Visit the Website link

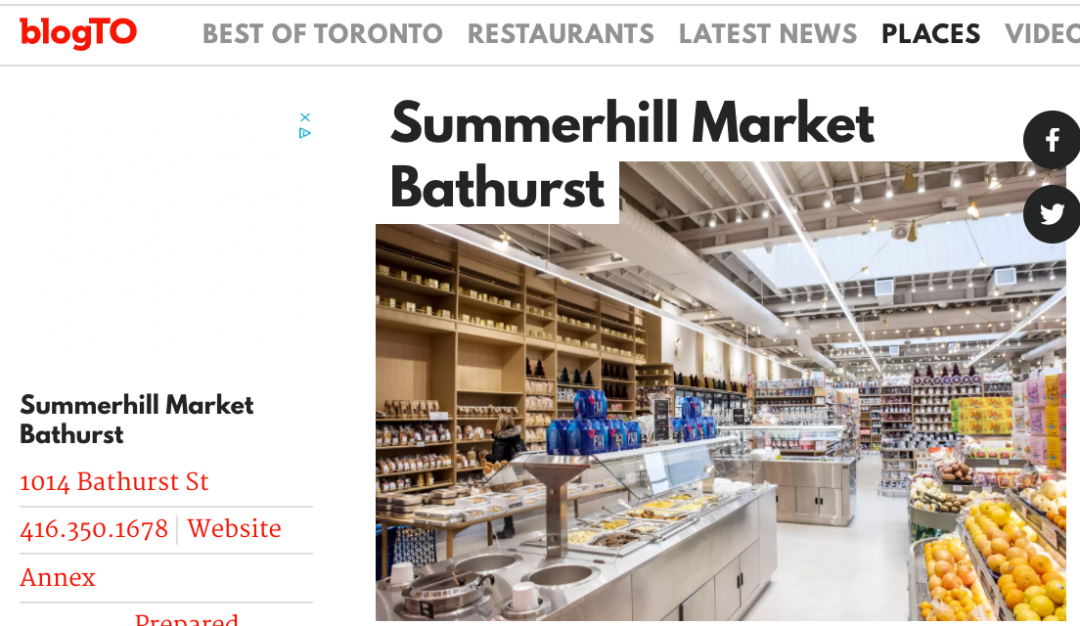click(234, 528)
